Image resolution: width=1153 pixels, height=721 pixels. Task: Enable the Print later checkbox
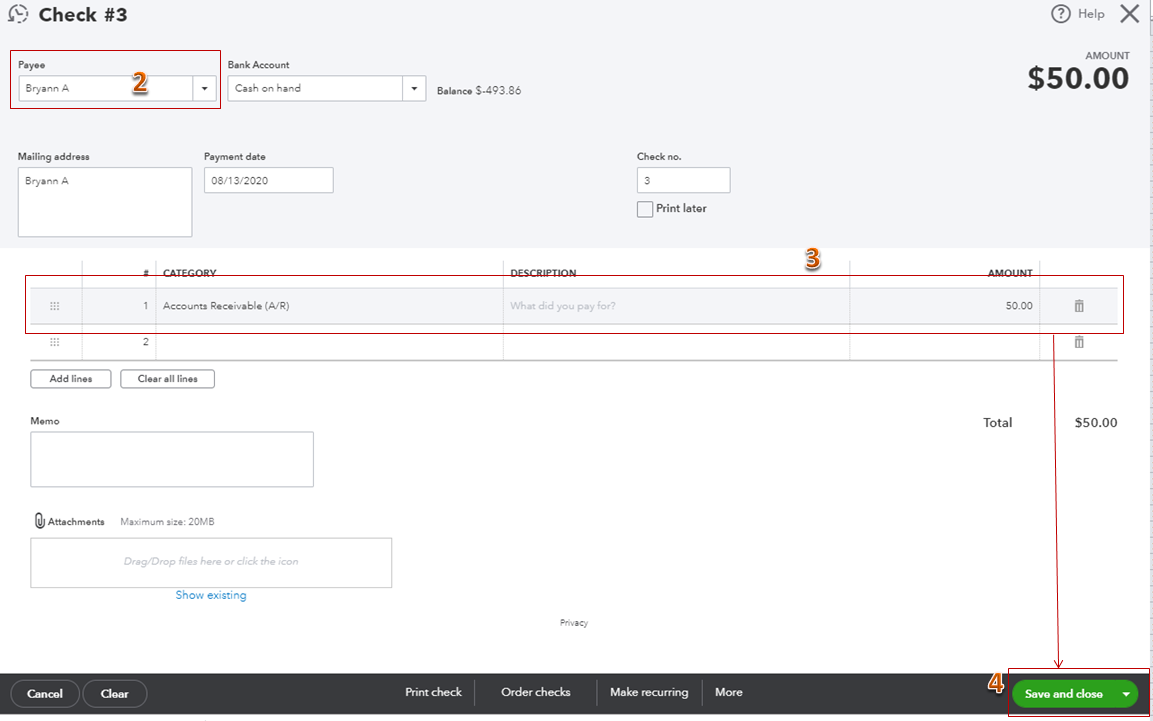645,209
